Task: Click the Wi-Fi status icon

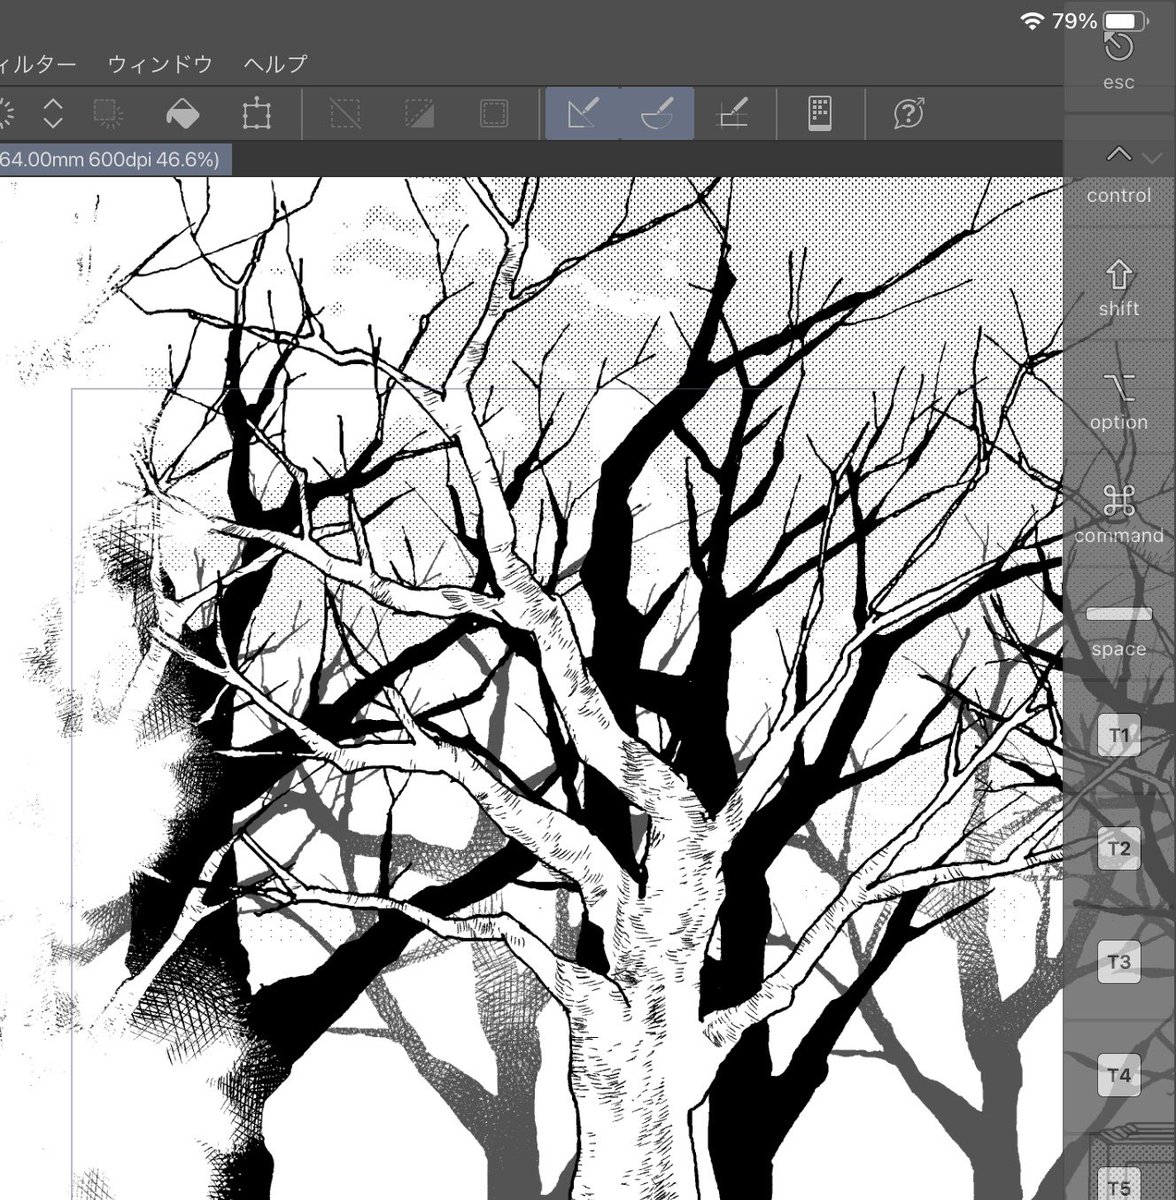Action: pyautogui.click(x=1033, y=20)
